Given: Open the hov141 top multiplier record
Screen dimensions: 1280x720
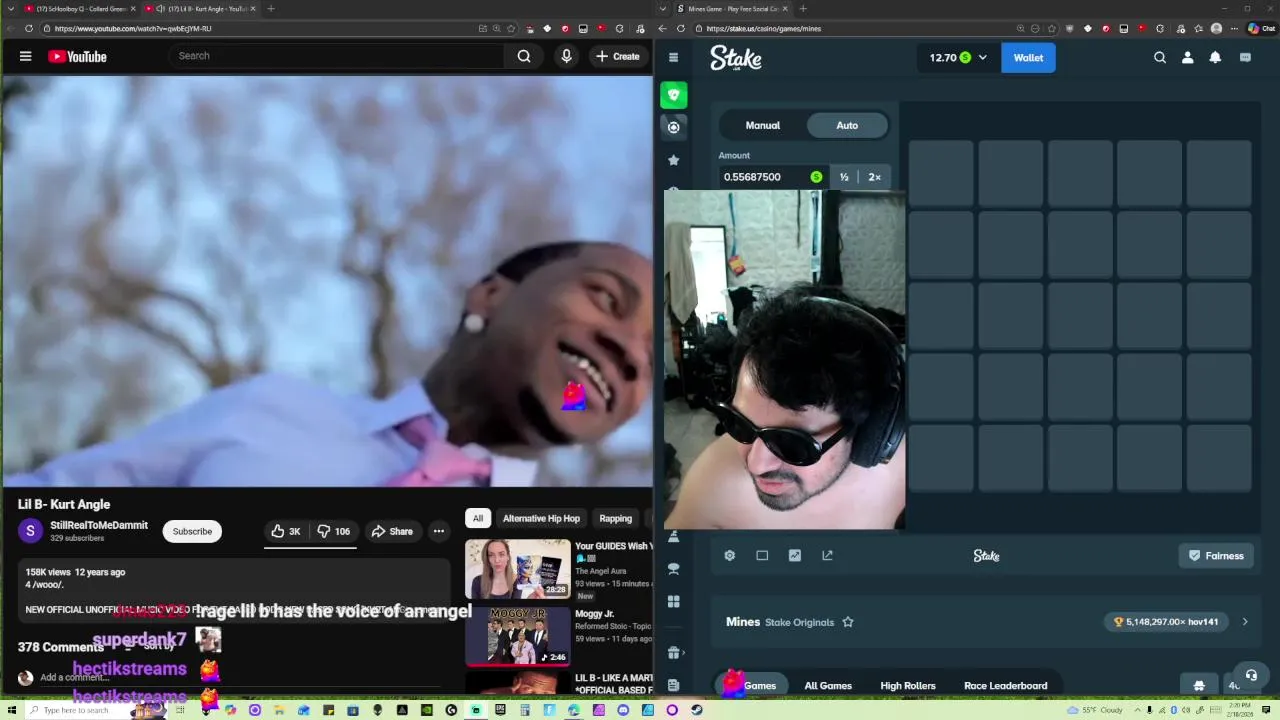Looking at the screenshot, I should pyautogui.click(x=1165, y=622).
